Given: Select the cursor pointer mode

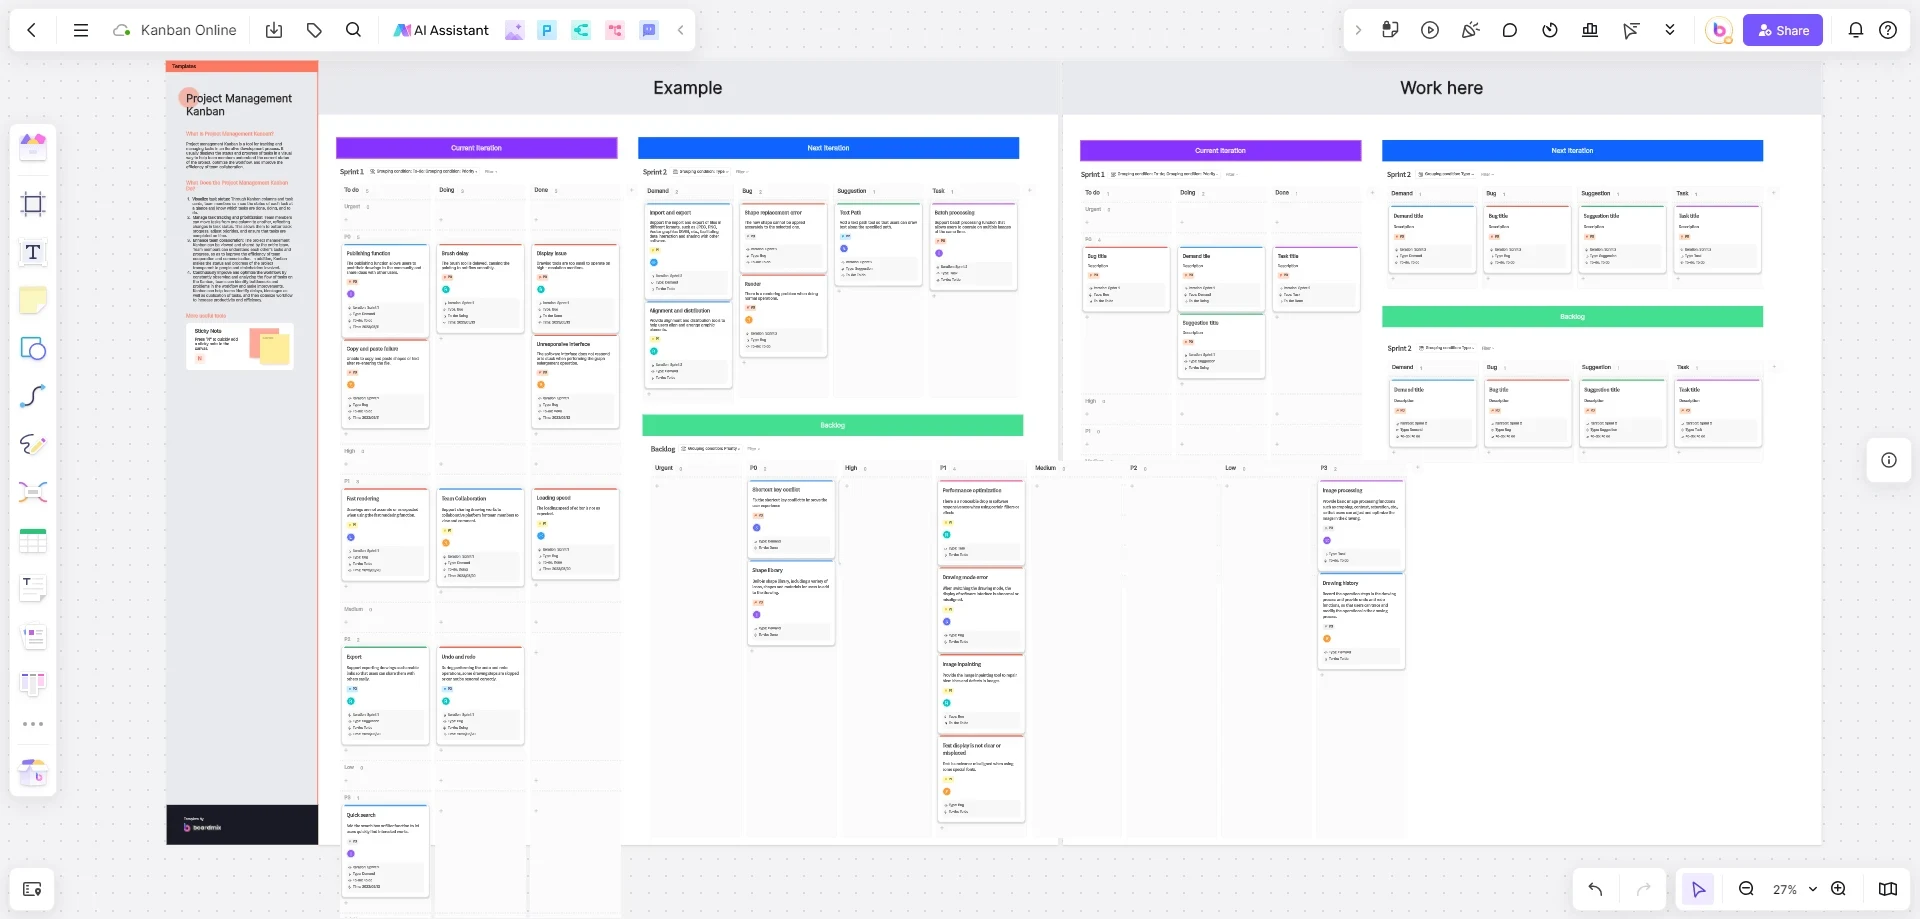Looking at the screenshot, I should click(1698, 889).
